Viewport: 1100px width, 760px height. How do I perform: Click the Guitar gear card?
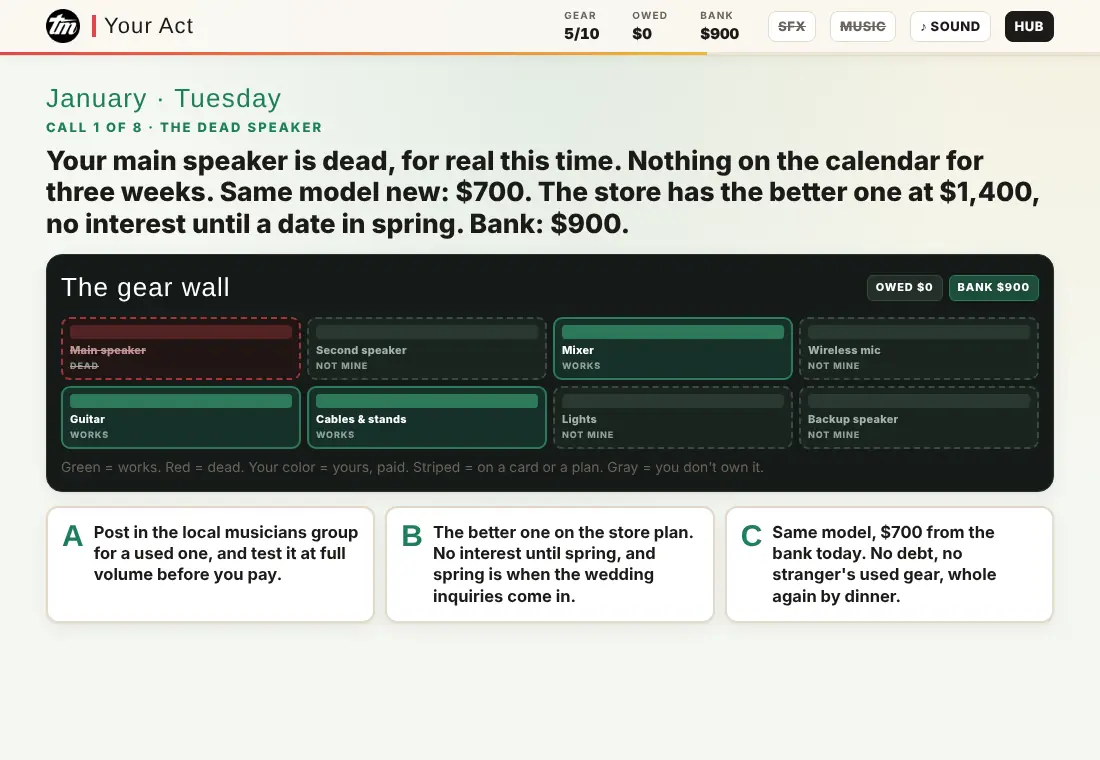pos(181,418)
